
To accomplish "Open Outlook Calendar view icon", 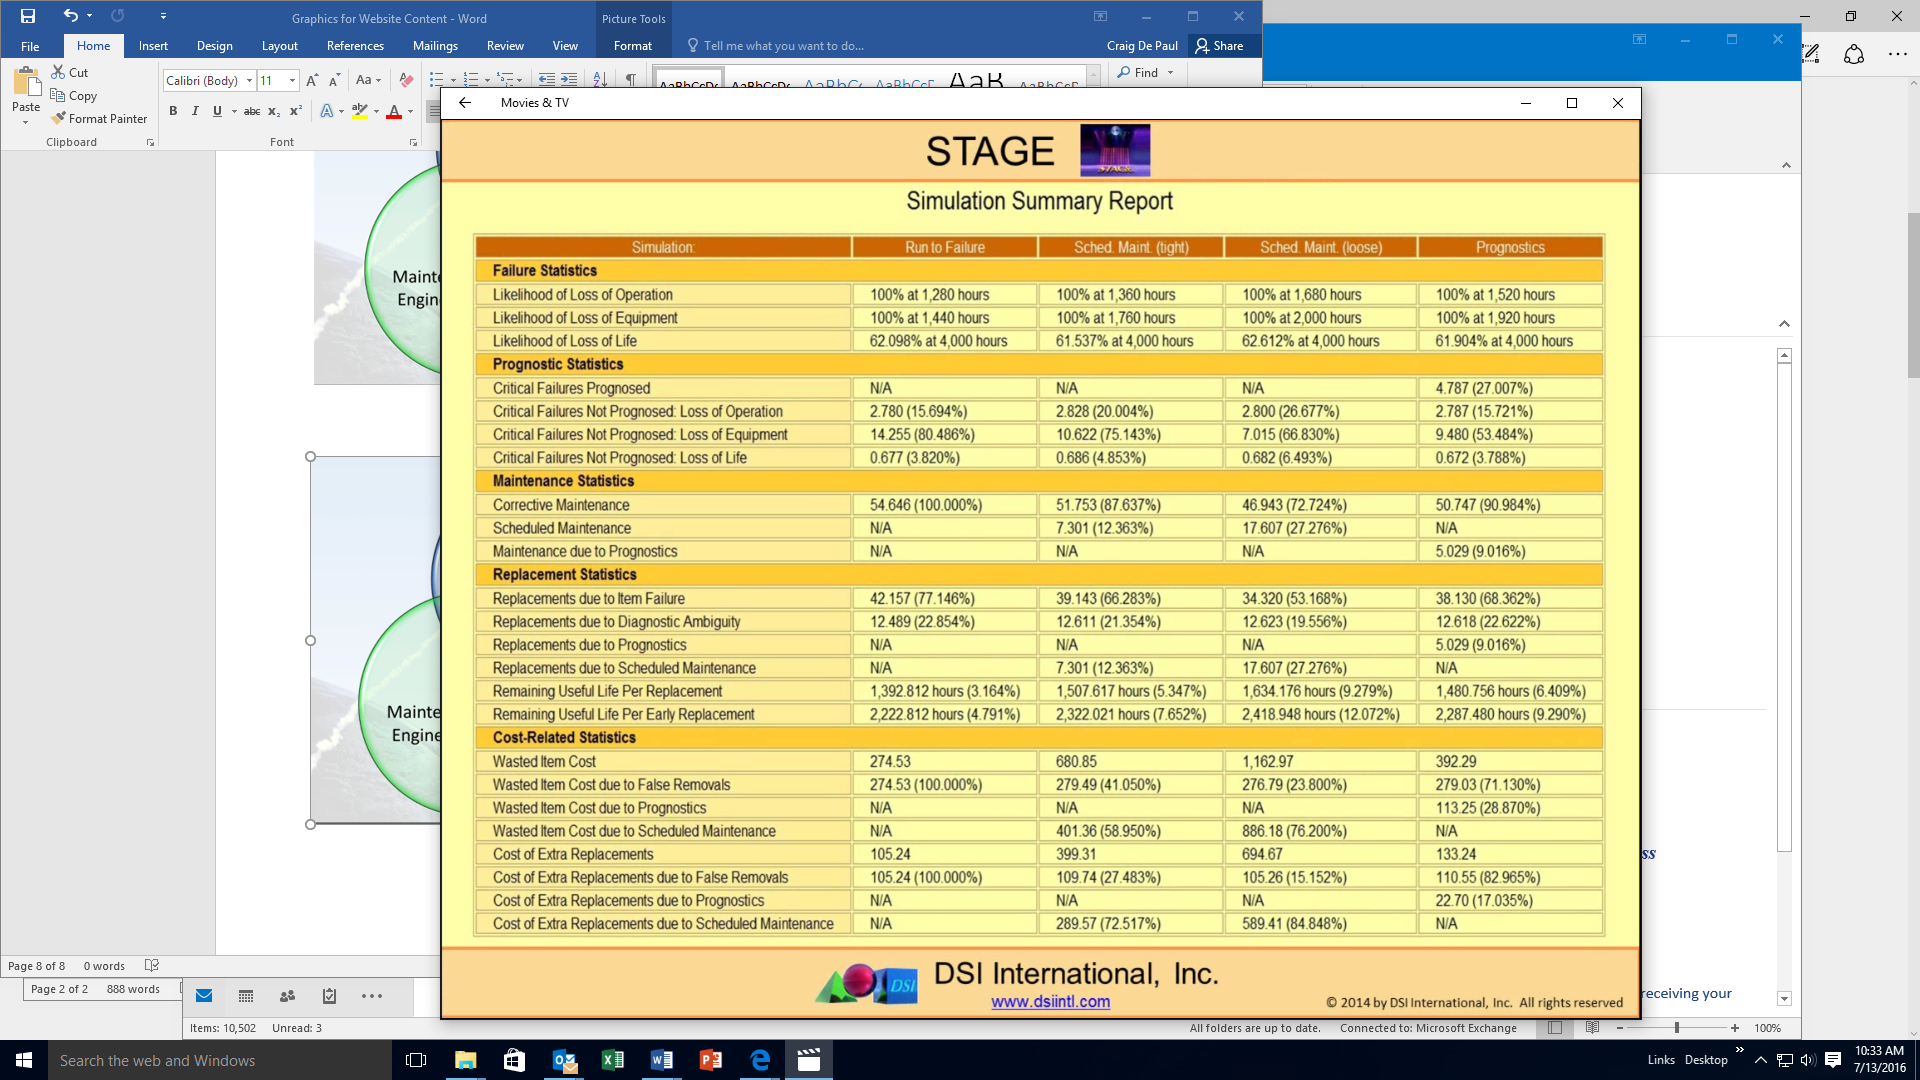I will click(246, 996).
